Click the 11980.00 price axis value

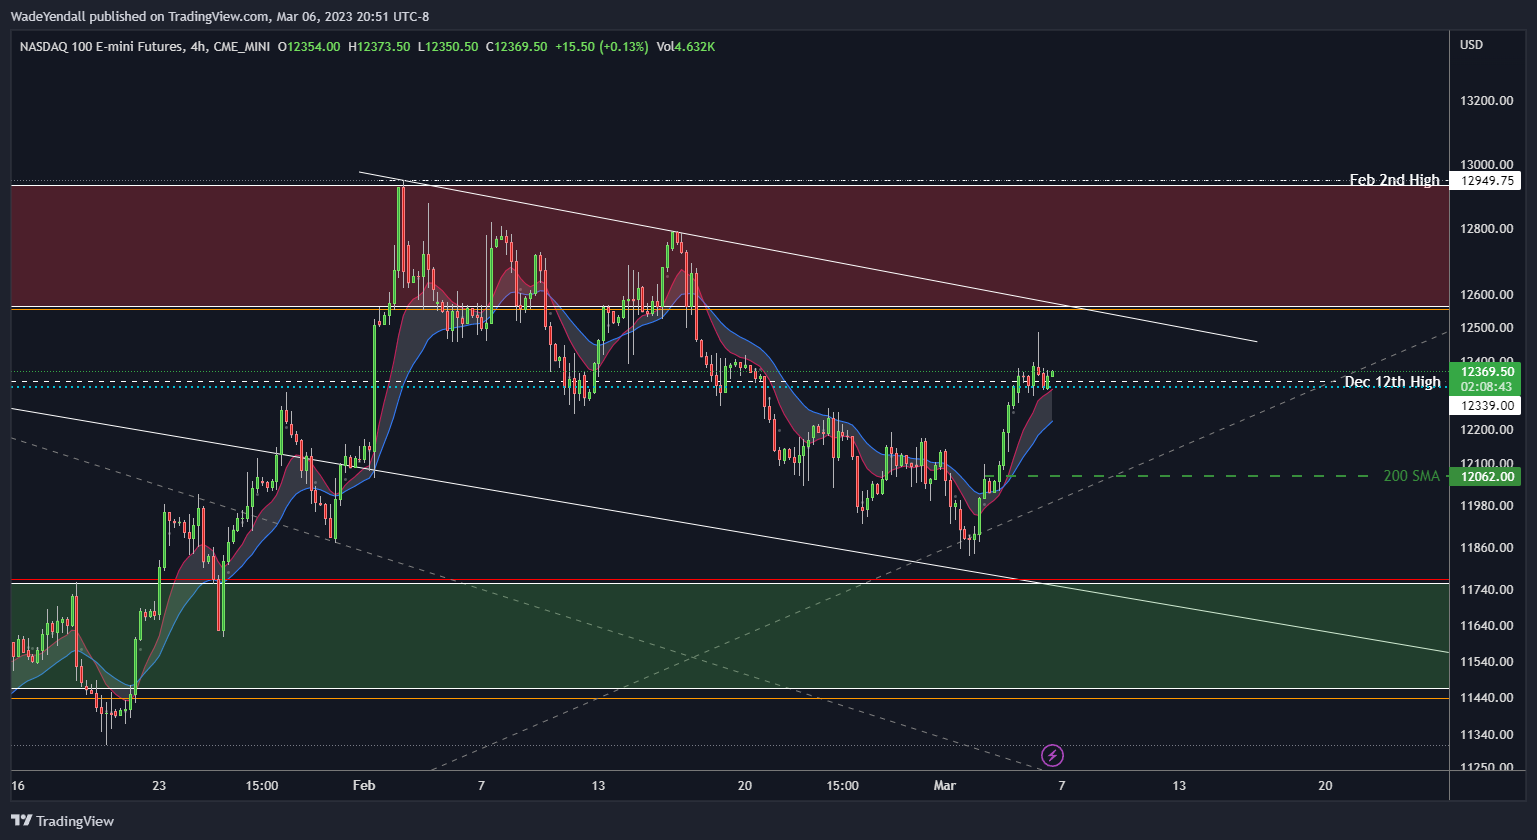(x=1486, y=506)
